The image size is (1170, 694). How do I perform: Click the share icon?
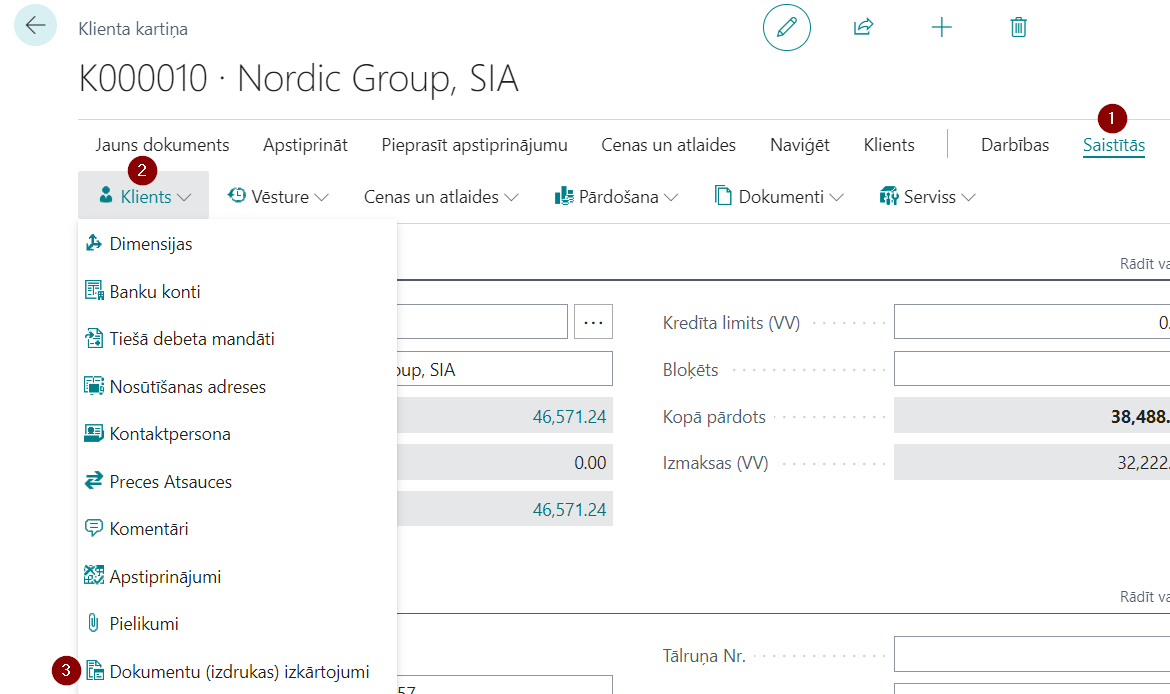tap(863, 28)
